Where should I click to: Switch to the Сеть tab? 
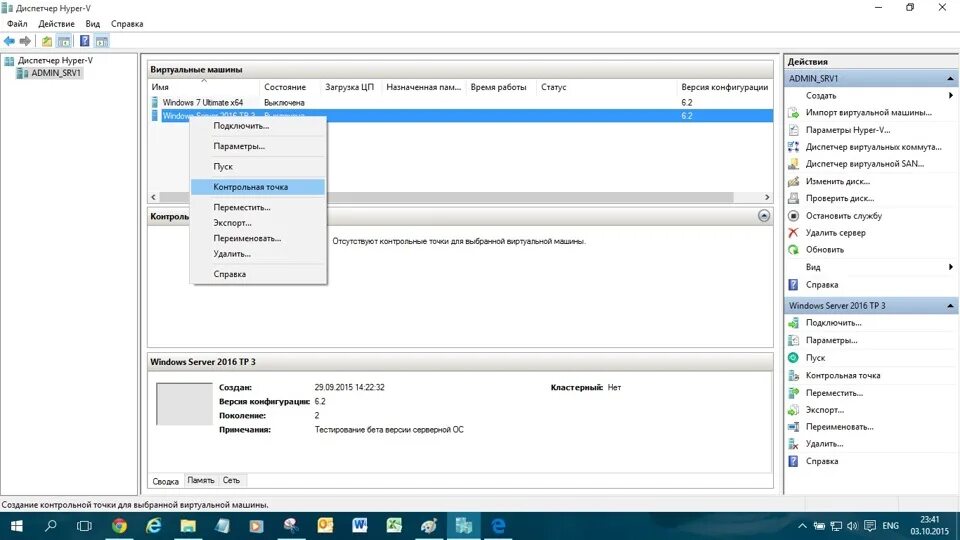[231, 481]
